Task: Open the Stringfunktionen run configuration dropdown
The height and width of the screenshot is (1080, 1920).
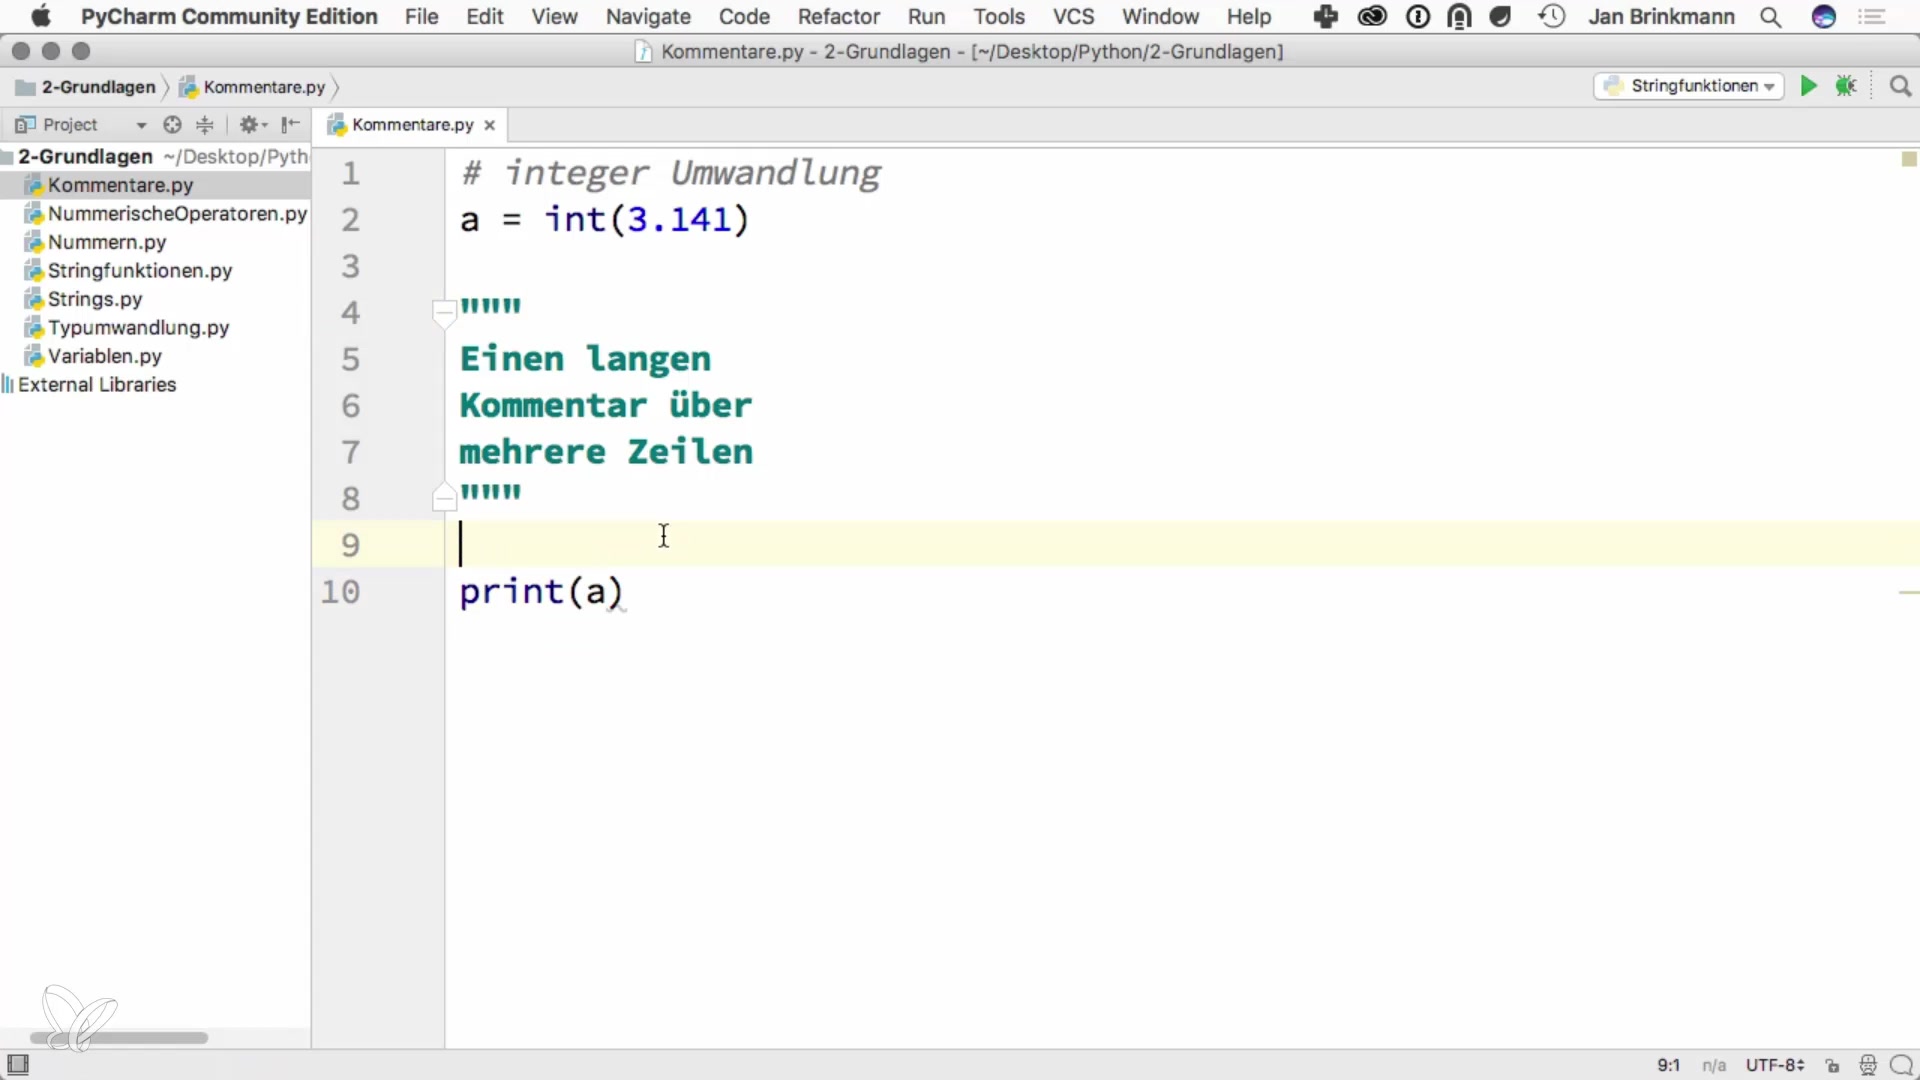Action: pos(1688,86)
